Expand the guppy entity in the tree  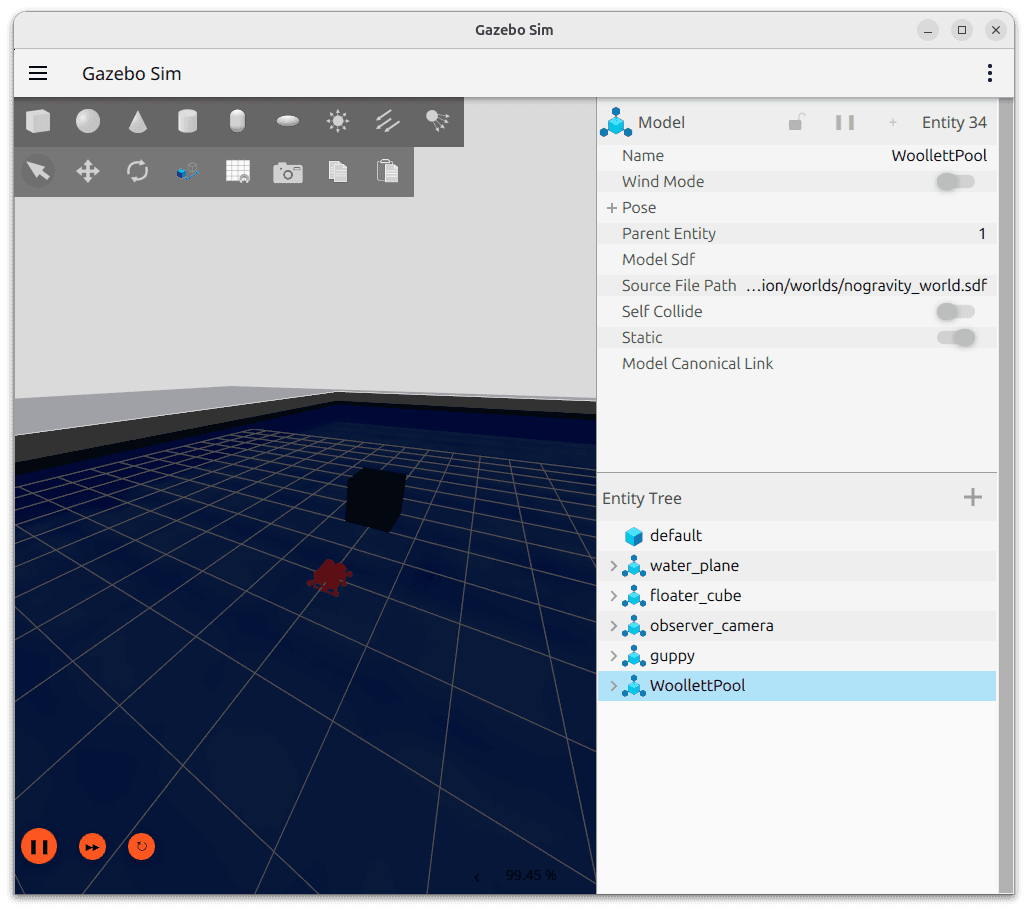click(x=613, y=655)
